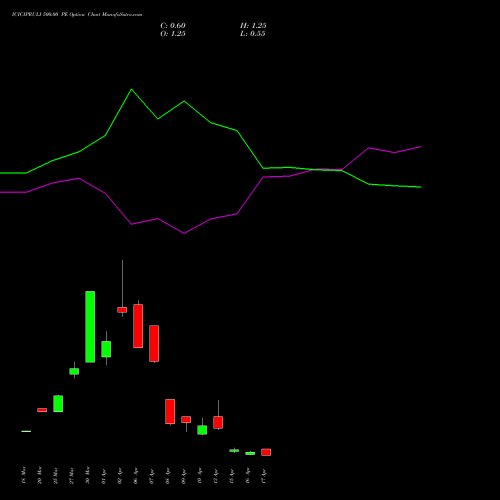Click the close value 'C: 0.60'
Image resolution: width=500 pixels, height=500 pixels.
tap(173, 26)
